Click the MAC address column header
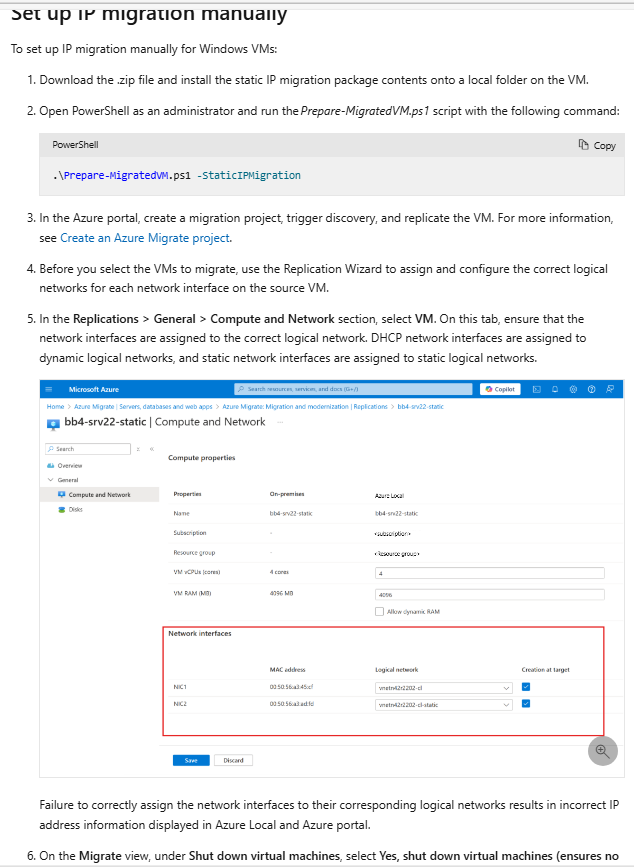Image resolution: width=634 pixels, height=867 pixels. 287,670
